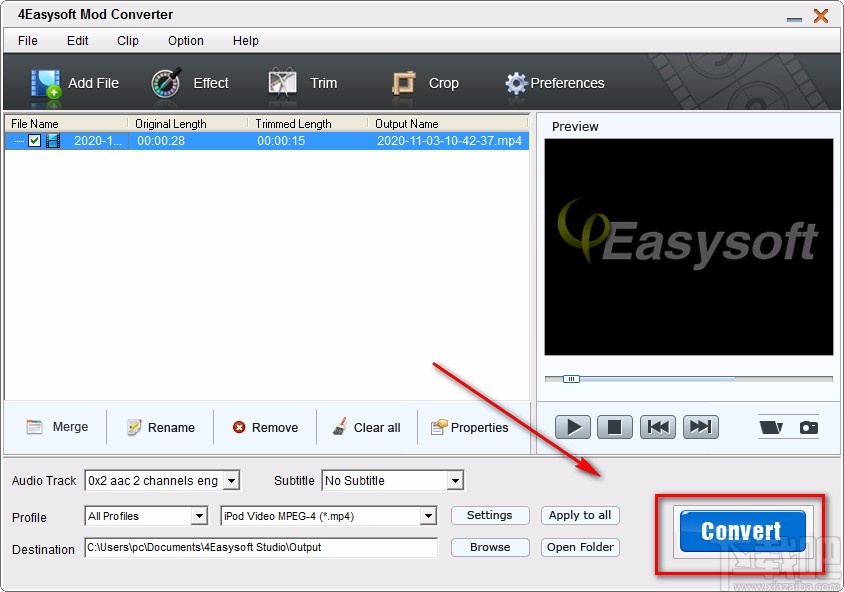Open Preferences from the toolbar
This screenshot has height=592, width=844.
tap(517, 84)
